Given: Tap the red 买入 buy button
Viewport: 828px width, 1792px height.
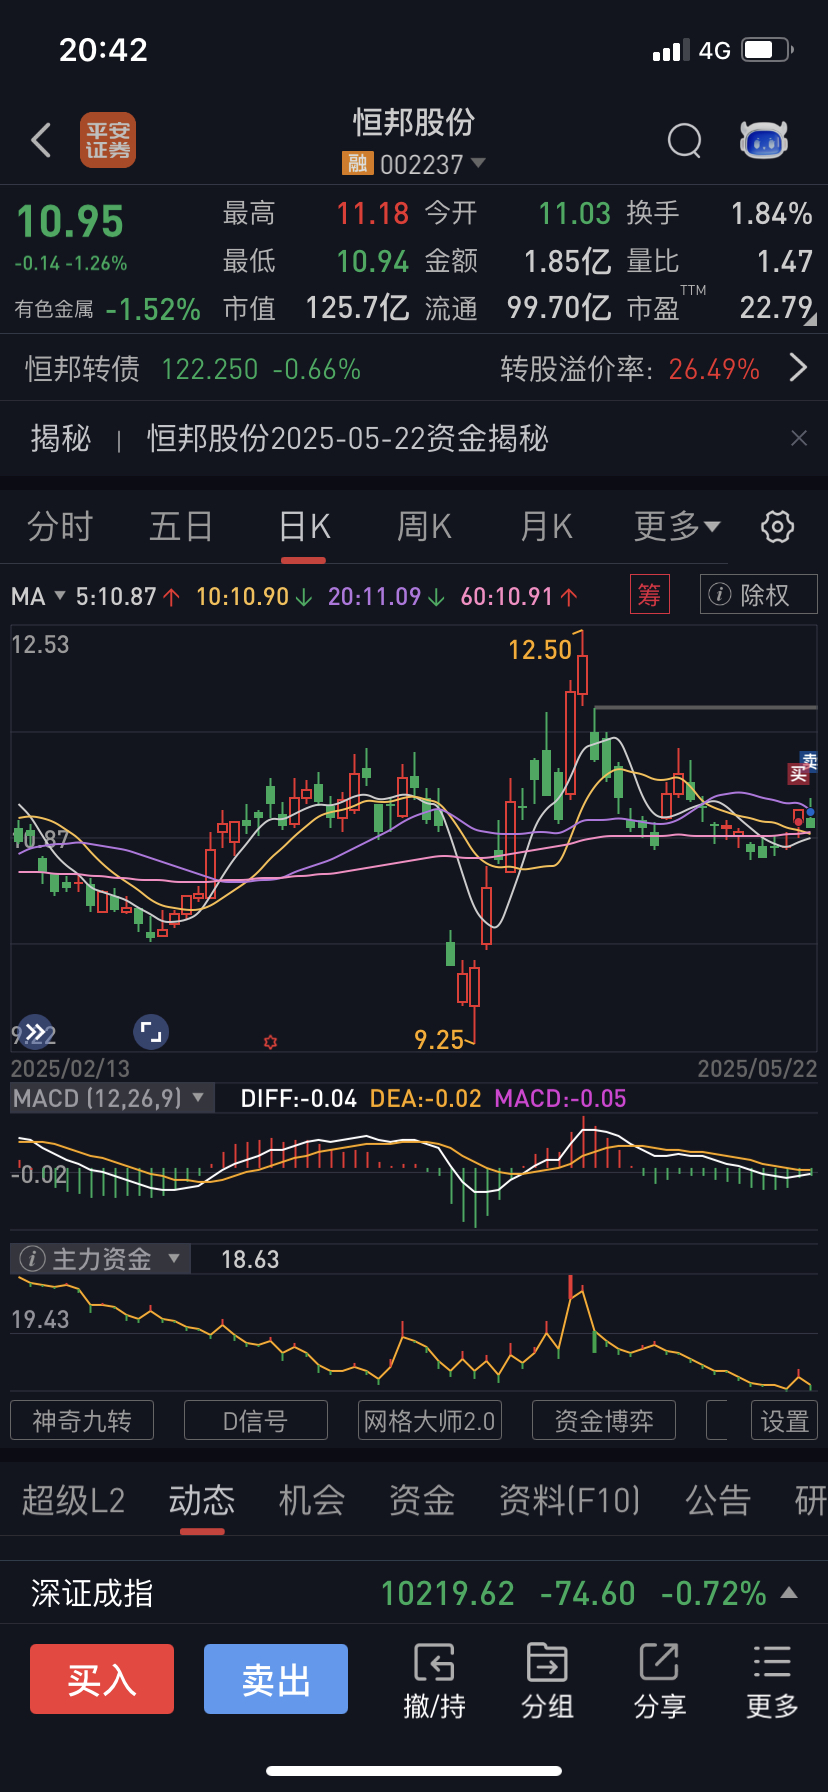Looking at the screenshot, I should [102, 1679].
